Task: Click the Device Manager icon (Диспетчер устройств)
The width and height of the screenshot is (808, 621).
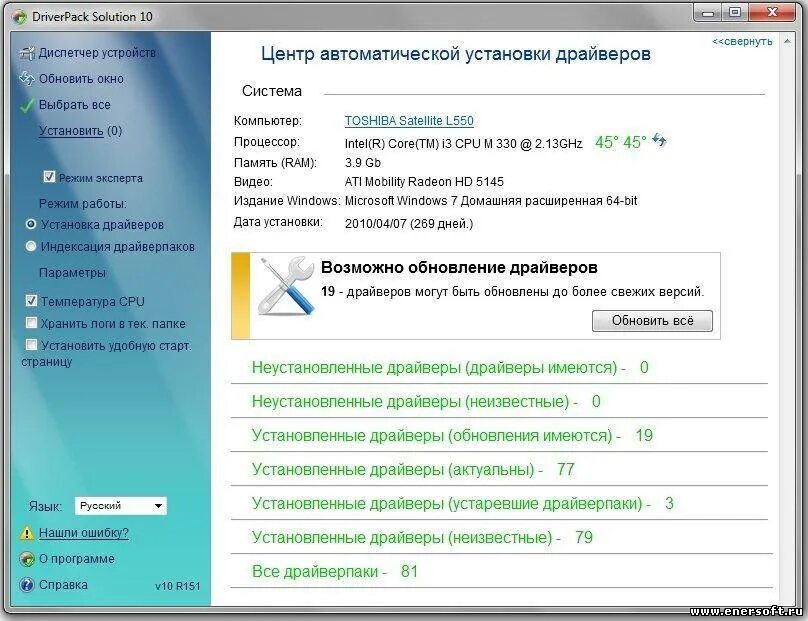Action: point(27,53)
